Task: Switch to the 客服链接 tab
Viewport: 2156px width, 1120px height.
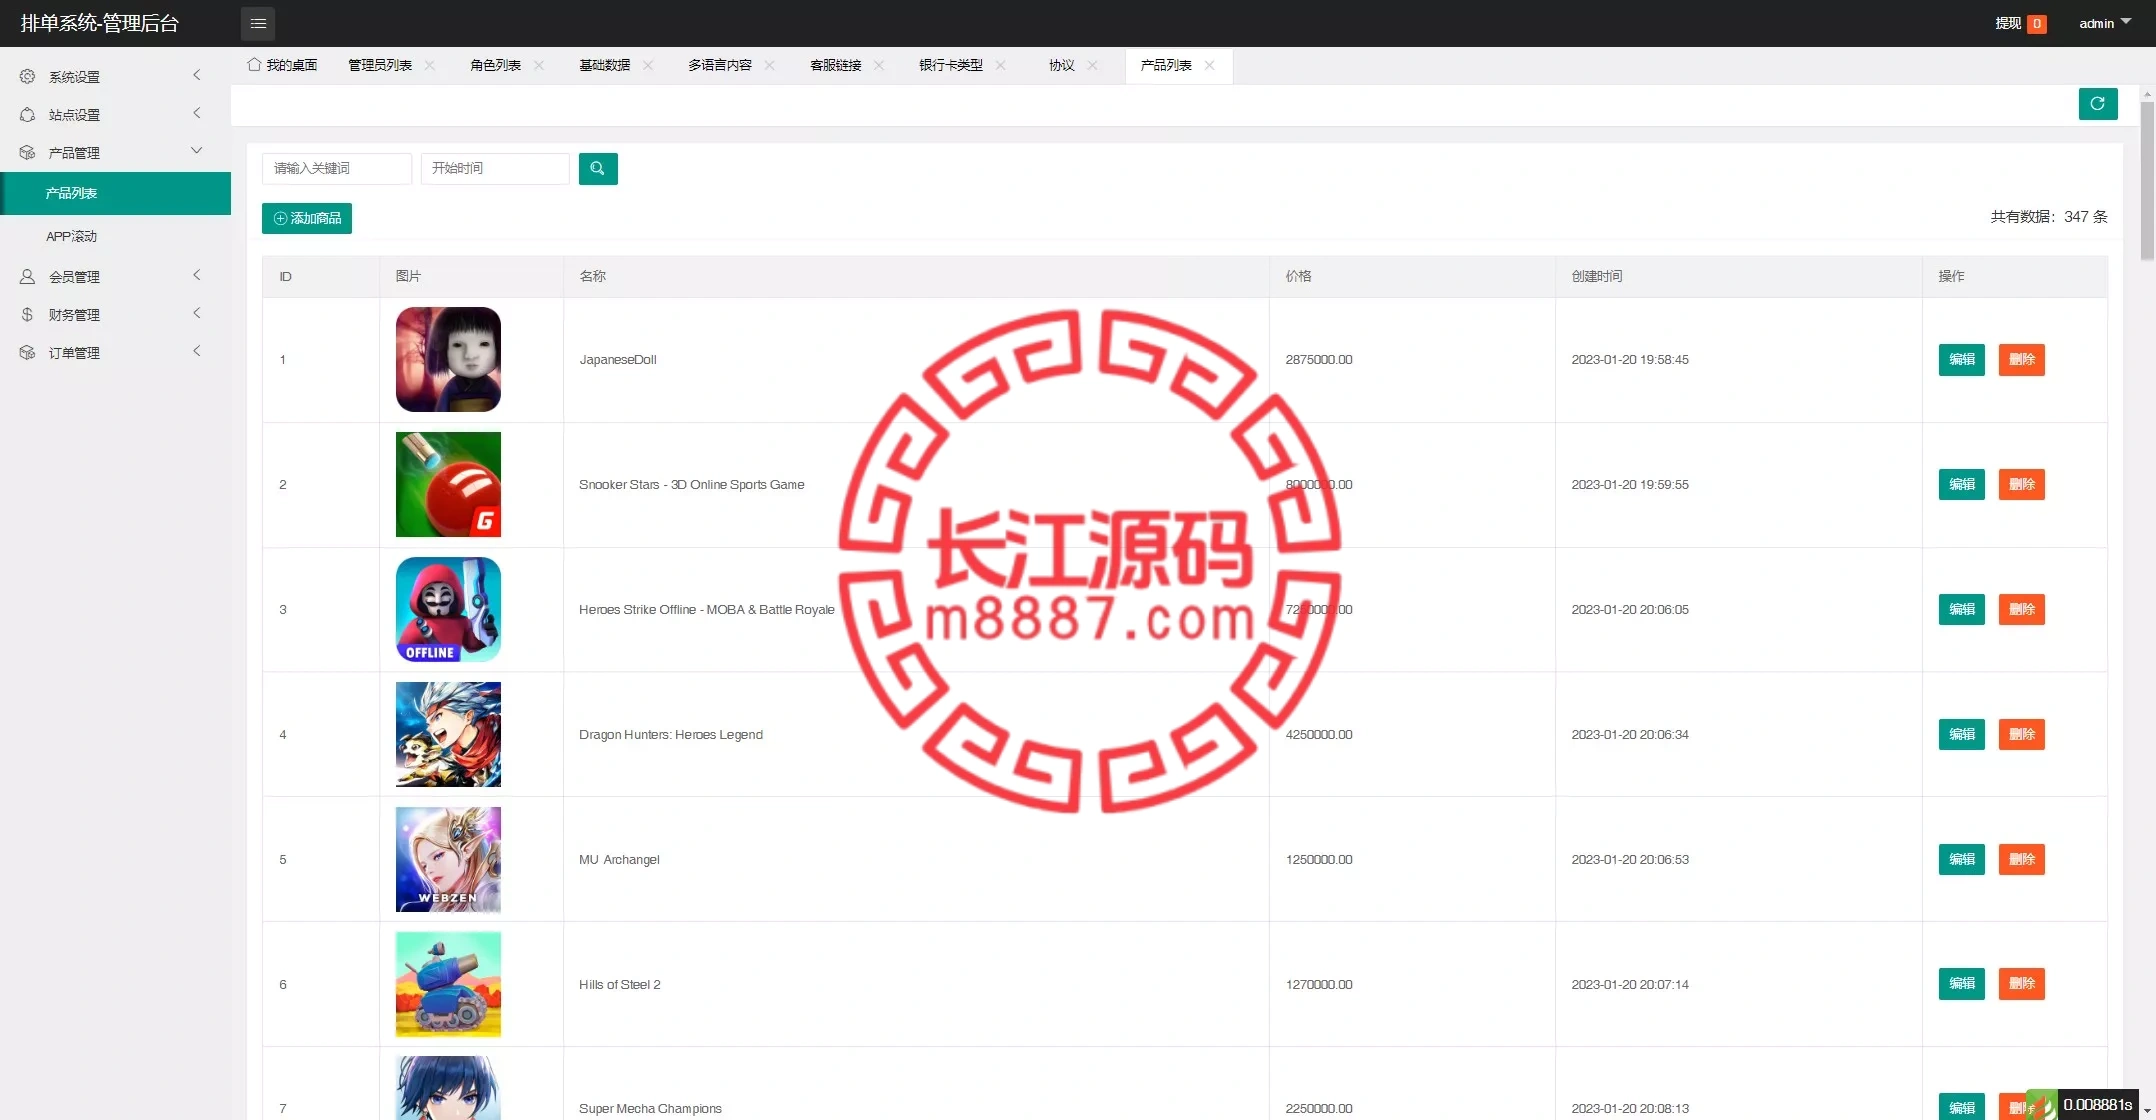Action: point(835,65)
